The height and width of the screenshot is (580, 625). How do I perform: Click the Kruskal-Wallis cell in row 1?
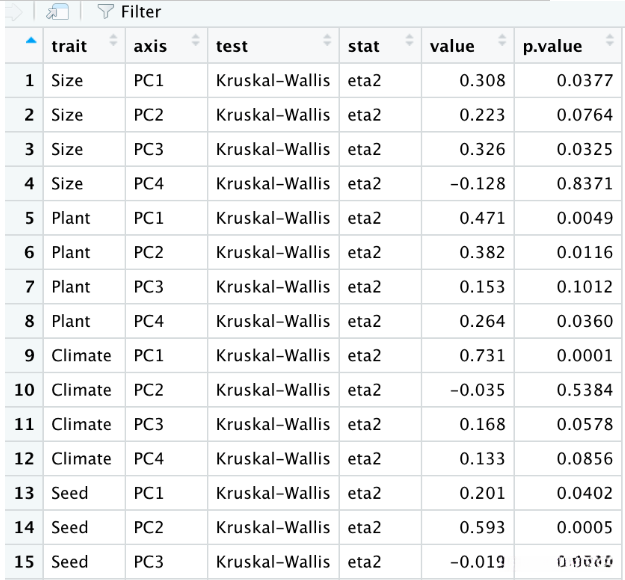(x=272, y=80)
